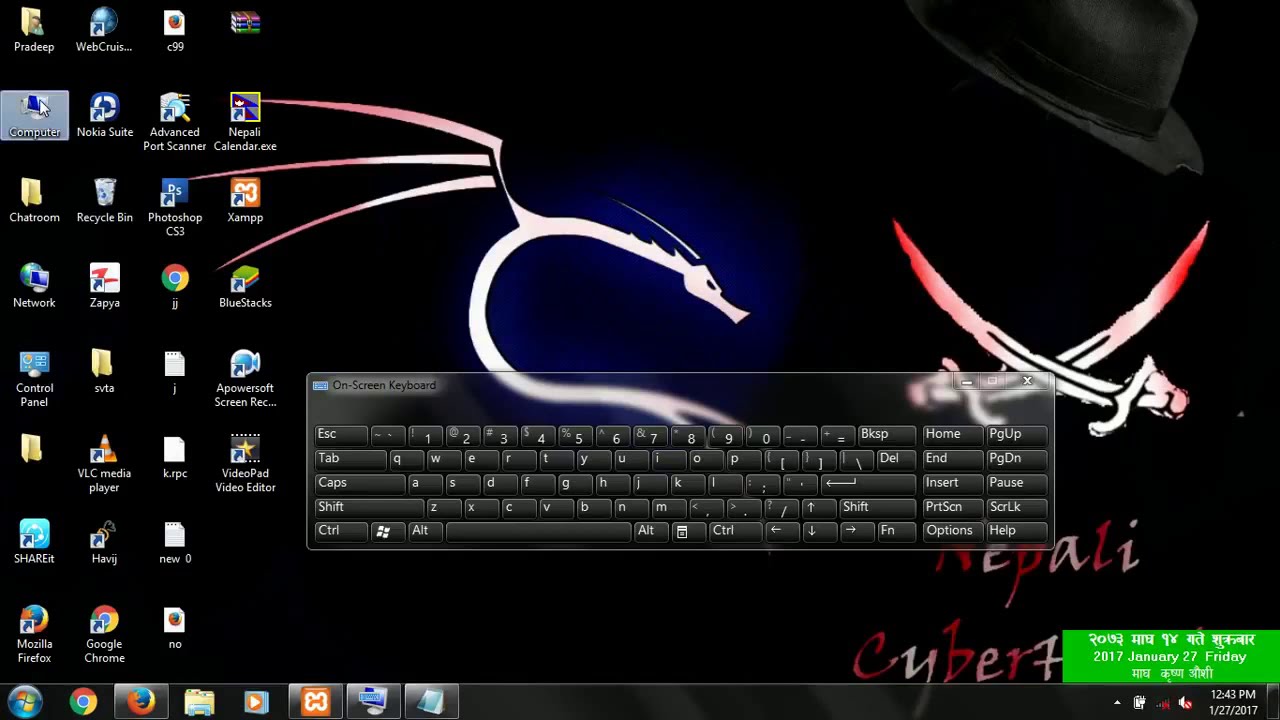Image resolution: width=1280 pixels, height=720 pixels.
Task: Select Apowersoft Screen Recorder shortcut
Action: click(x=245, y=379)
